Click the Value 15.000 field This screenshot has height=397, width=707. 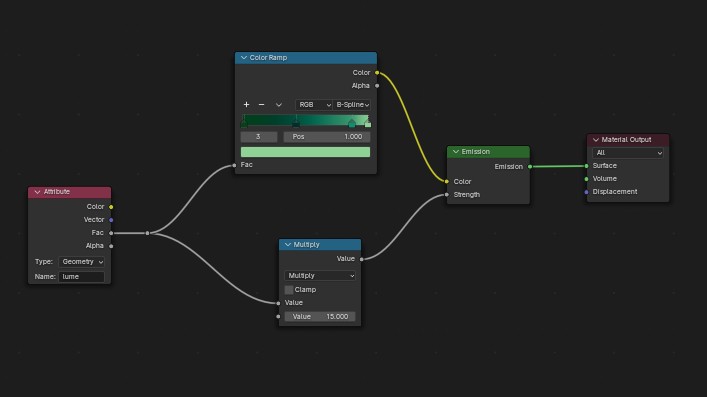pos(320,317)
